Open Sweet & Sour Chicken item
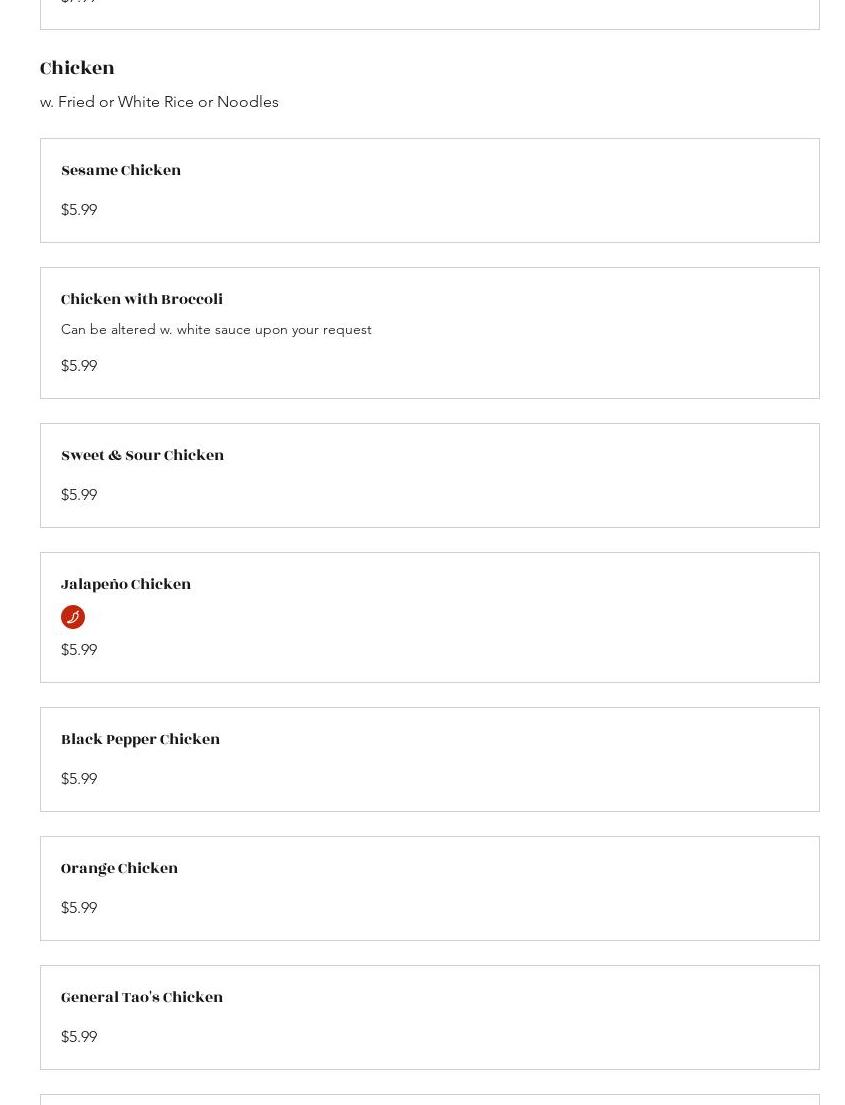This screenshot has height=1105, width=845. click(142, 456)
